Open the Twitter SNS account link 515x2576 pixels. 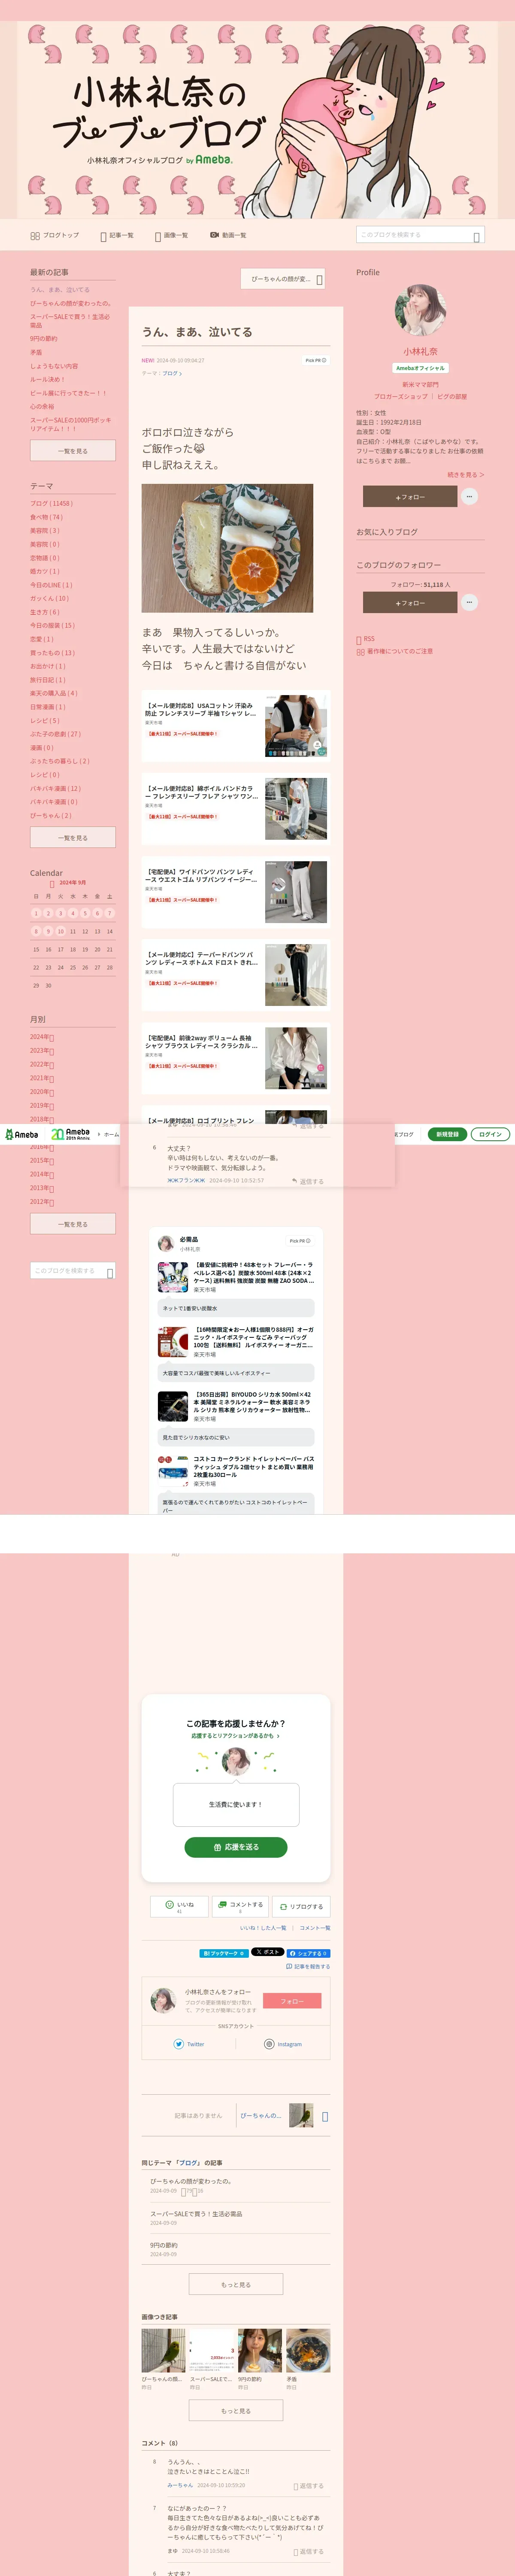point(189,2044)
